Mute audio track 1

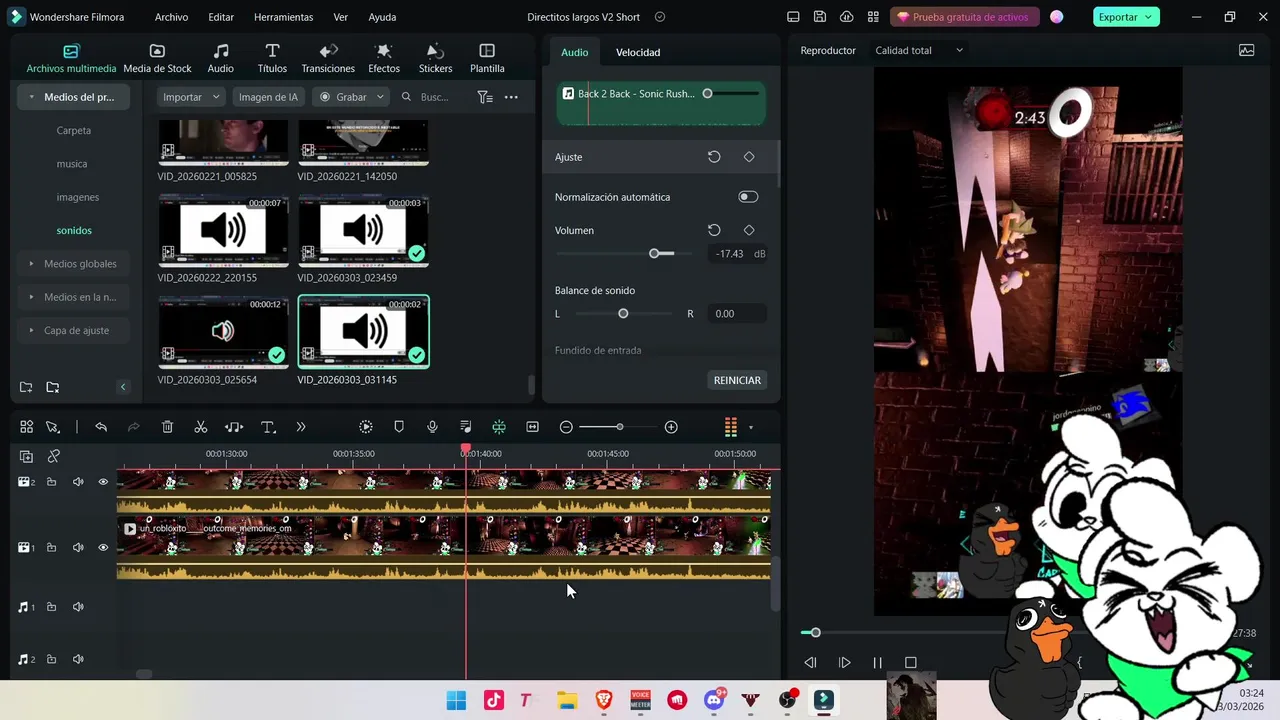78,607
